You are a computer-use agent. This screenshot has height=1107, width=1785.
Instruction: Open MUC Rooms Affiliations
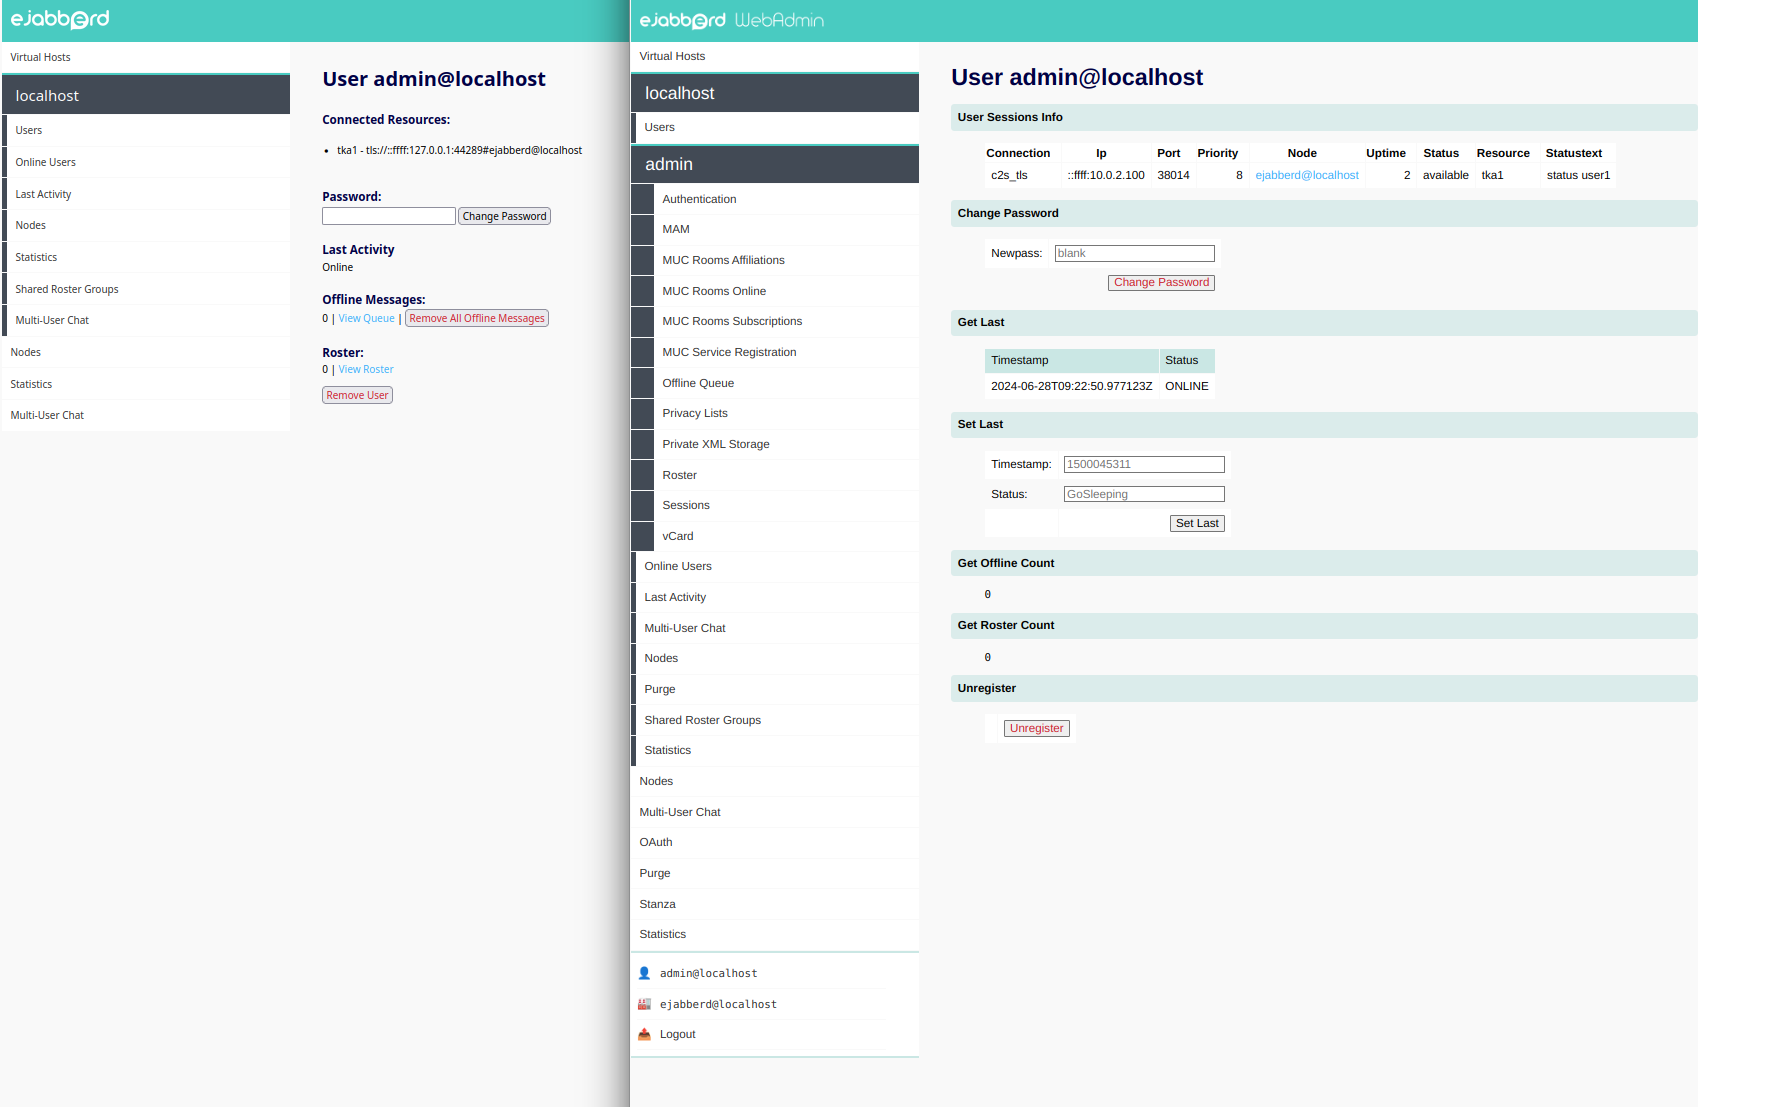pos(723,260)
